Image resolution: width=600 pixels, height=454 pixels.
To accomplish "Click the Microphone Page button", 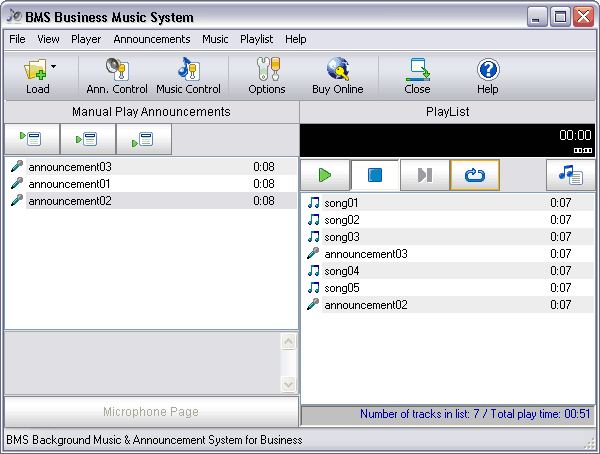I will [x=151, y=412].
